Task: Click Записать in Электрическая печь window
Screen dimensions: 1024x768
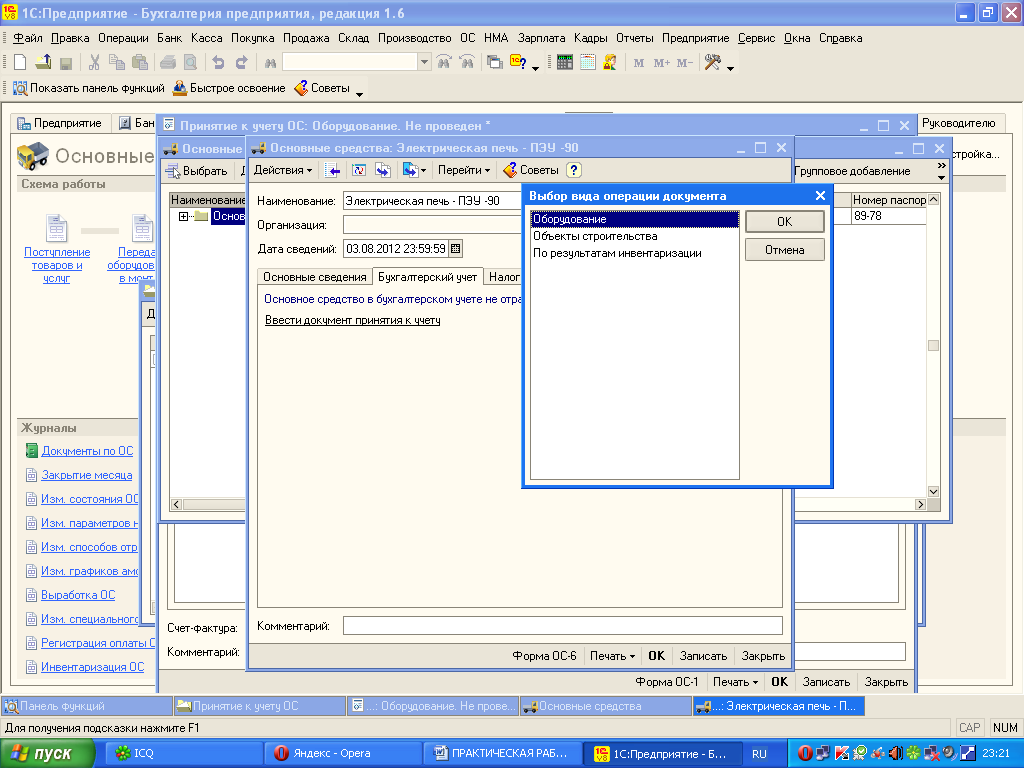Action: tap(703, 656)
